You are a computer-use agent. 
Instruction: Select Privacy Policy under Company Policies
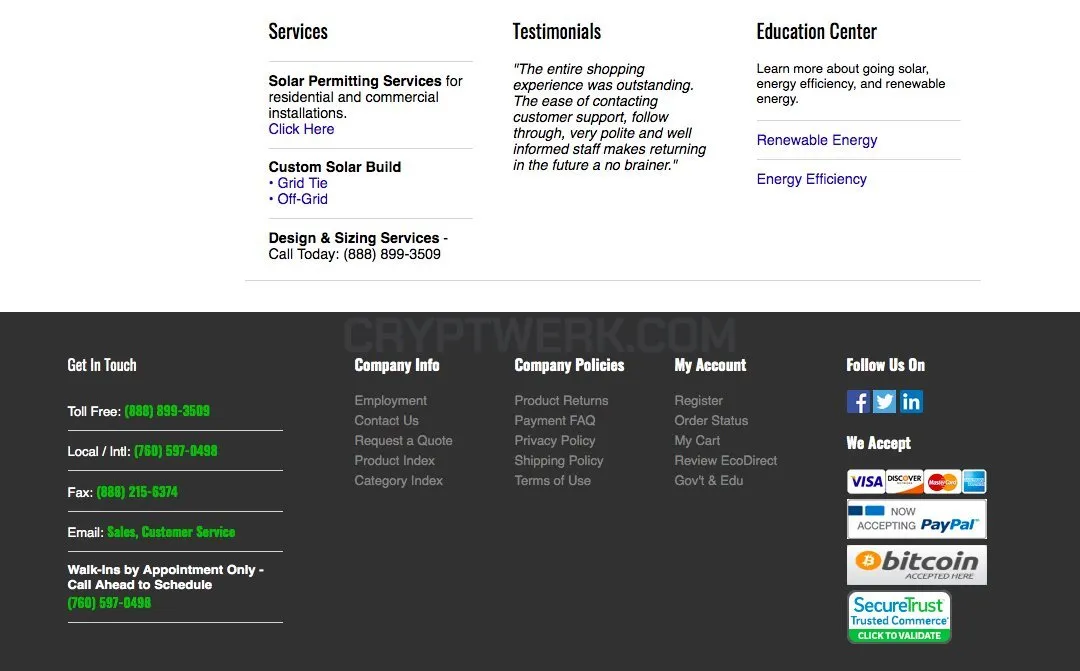[x=554, y=440]
